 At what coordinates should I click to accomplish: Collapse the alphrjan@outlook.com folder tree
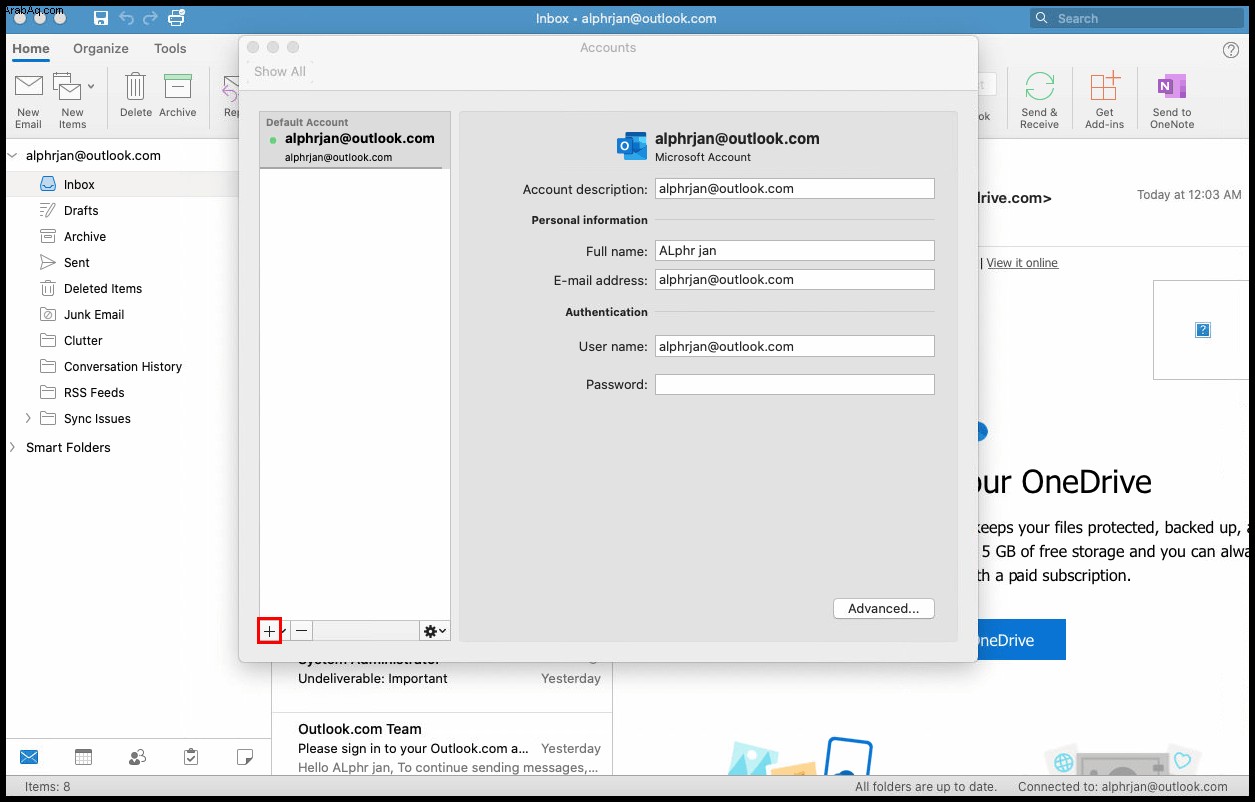pos(12,156)
